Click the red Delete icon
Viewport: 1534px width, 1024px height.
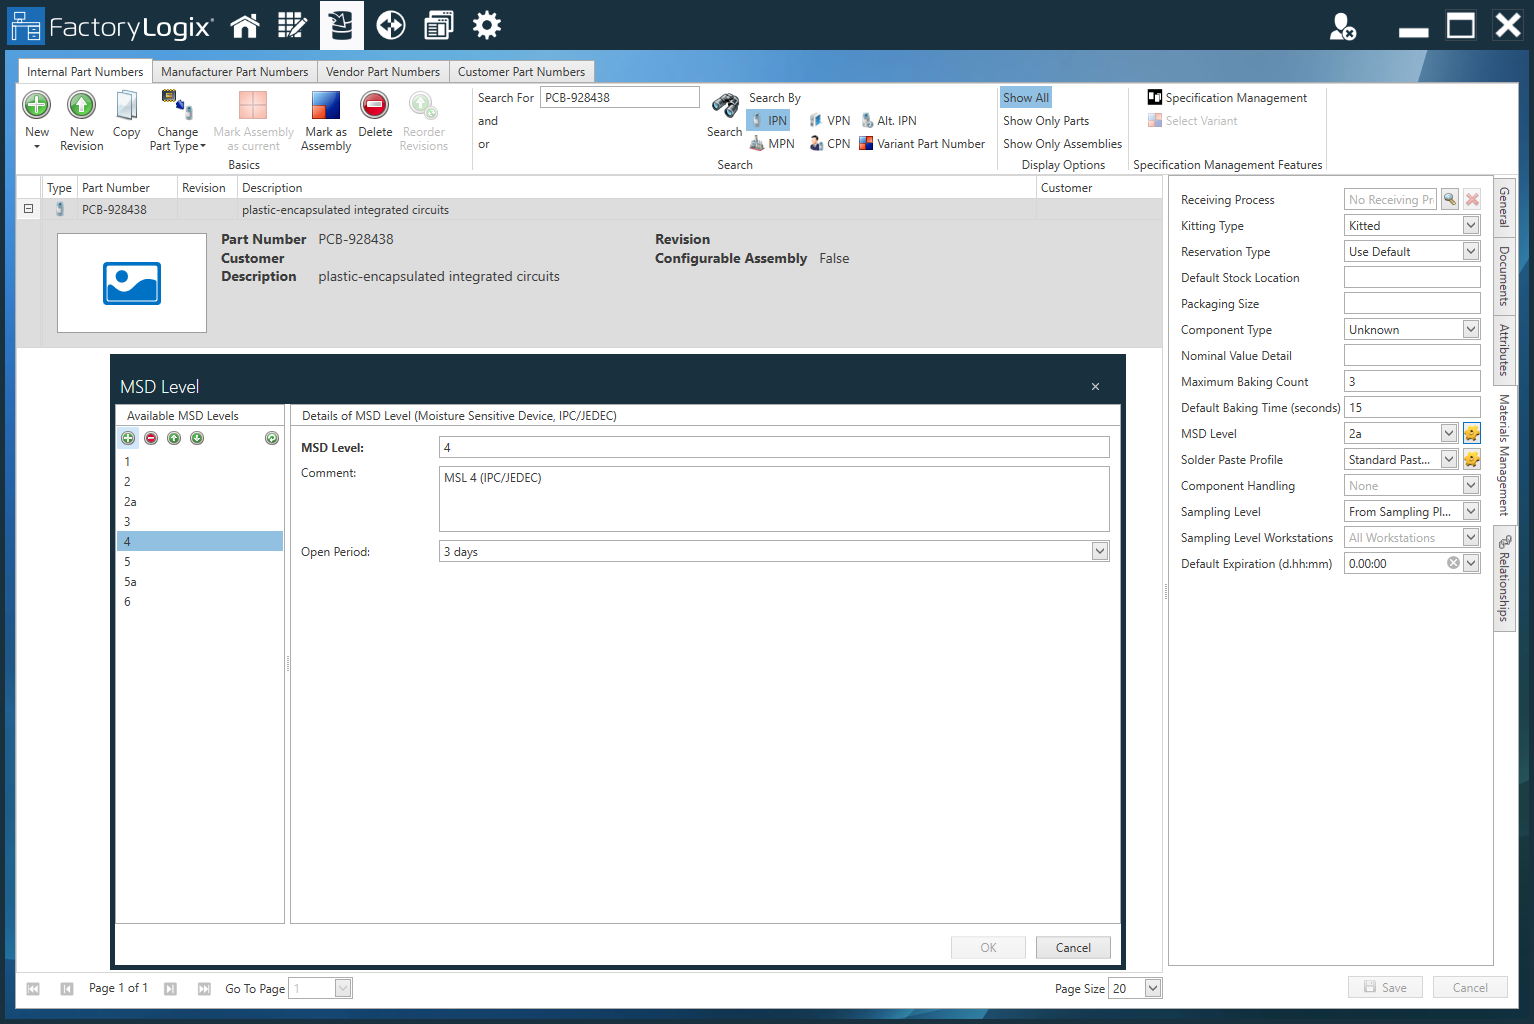point(375,105)
